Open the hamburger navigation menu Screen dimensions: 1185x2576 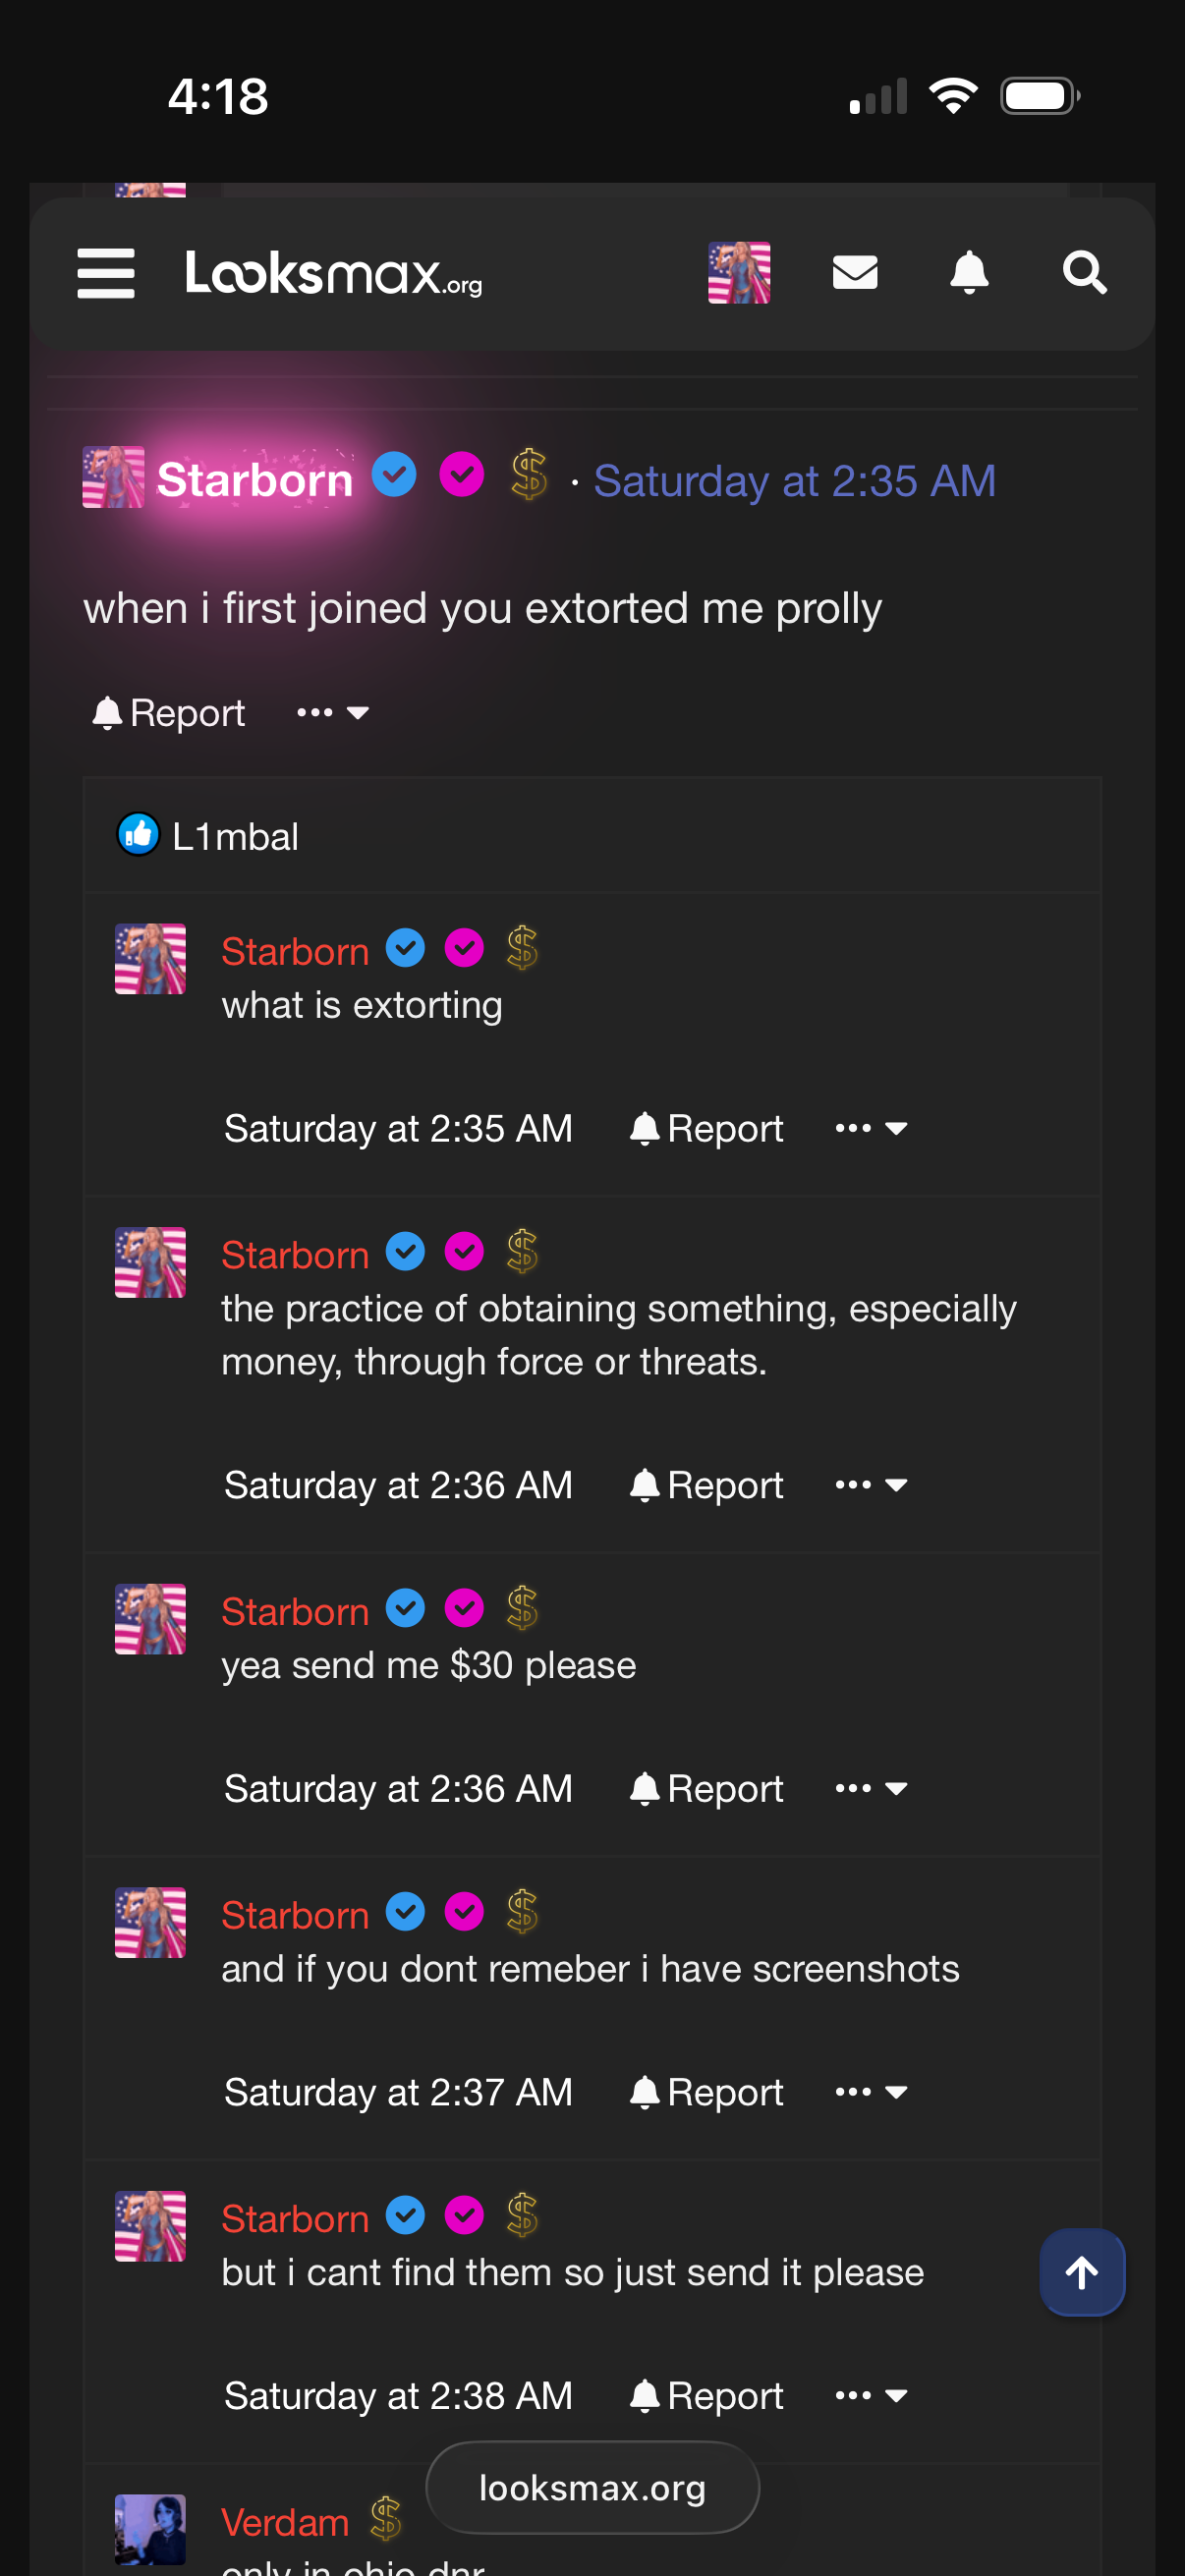[x=106, y=273]
